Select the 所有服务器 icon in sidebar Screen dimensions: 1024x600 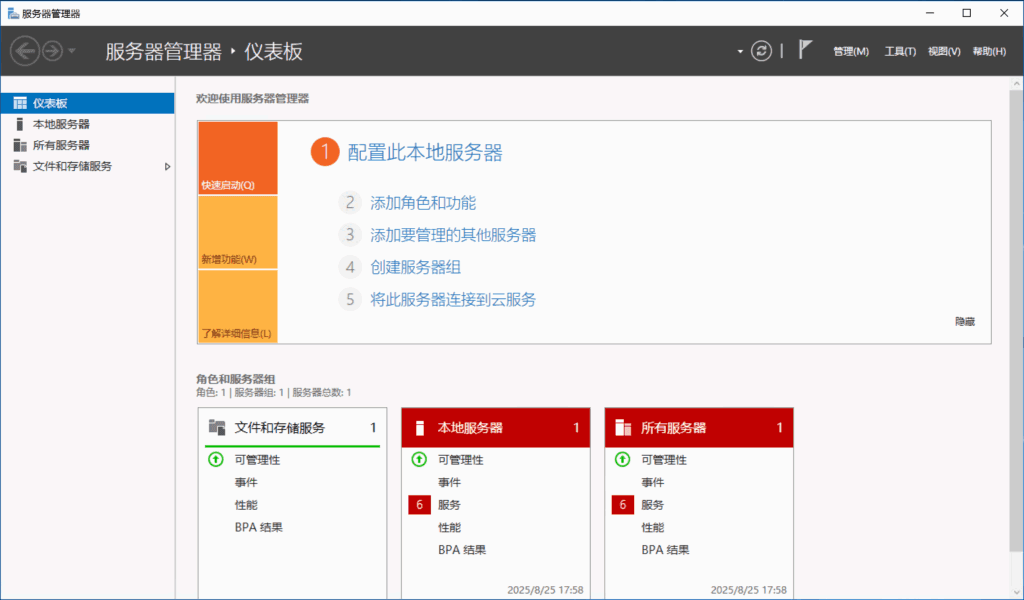tap(20, 145)
